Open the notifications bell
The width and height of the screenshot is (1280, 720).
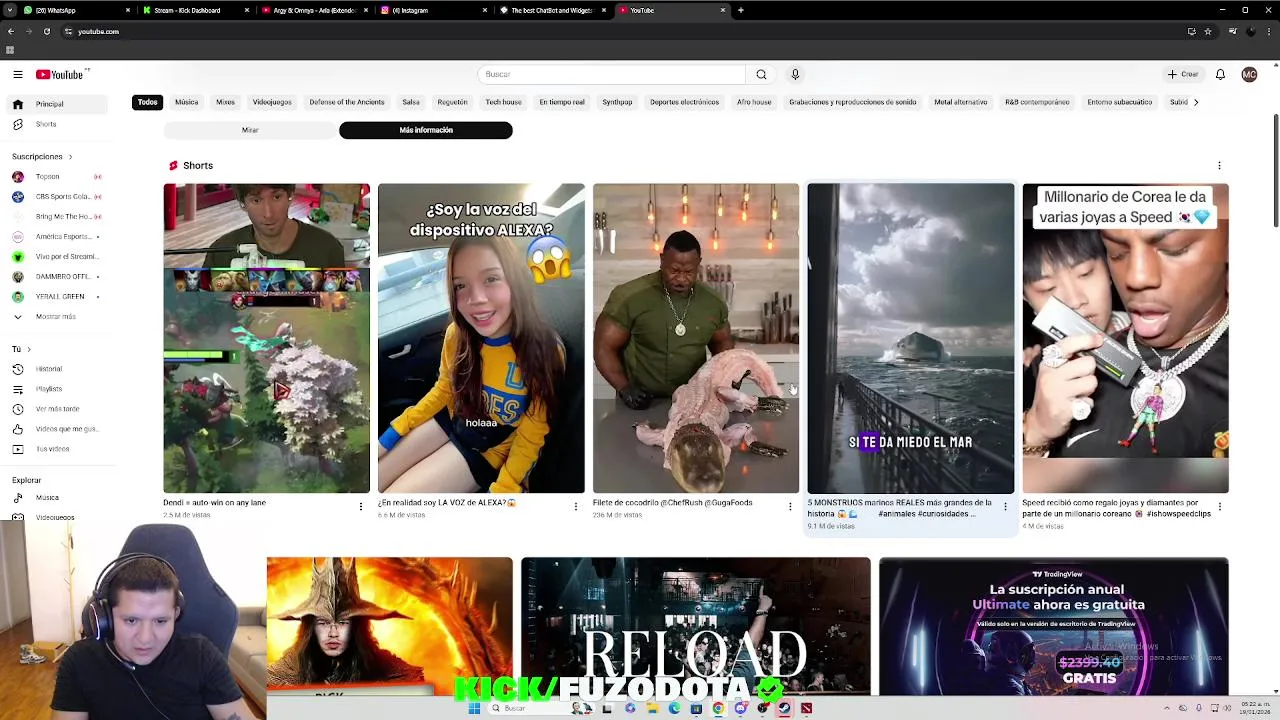coord(1220,74)
